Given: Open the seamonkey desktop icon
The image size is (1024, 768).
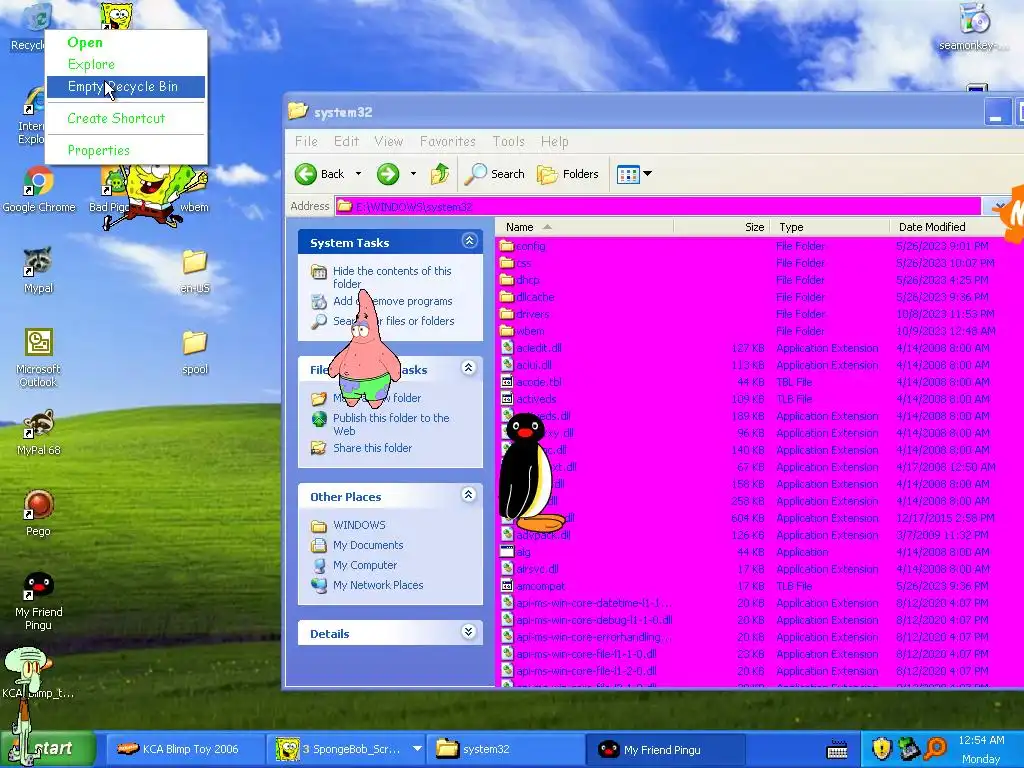Looking at the screenshot, I should tap(976, 27).
